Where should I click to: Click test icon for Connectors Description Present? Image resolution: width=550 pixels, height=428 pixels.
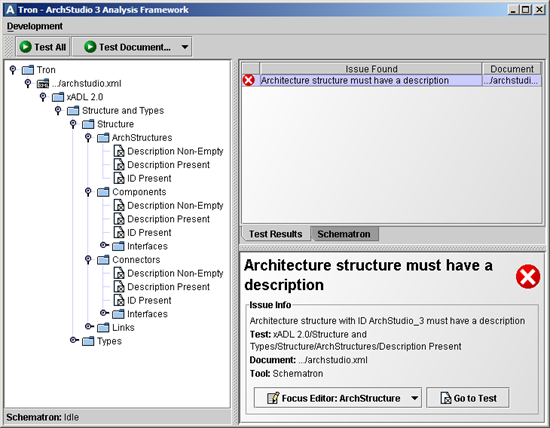click(119, 287)
